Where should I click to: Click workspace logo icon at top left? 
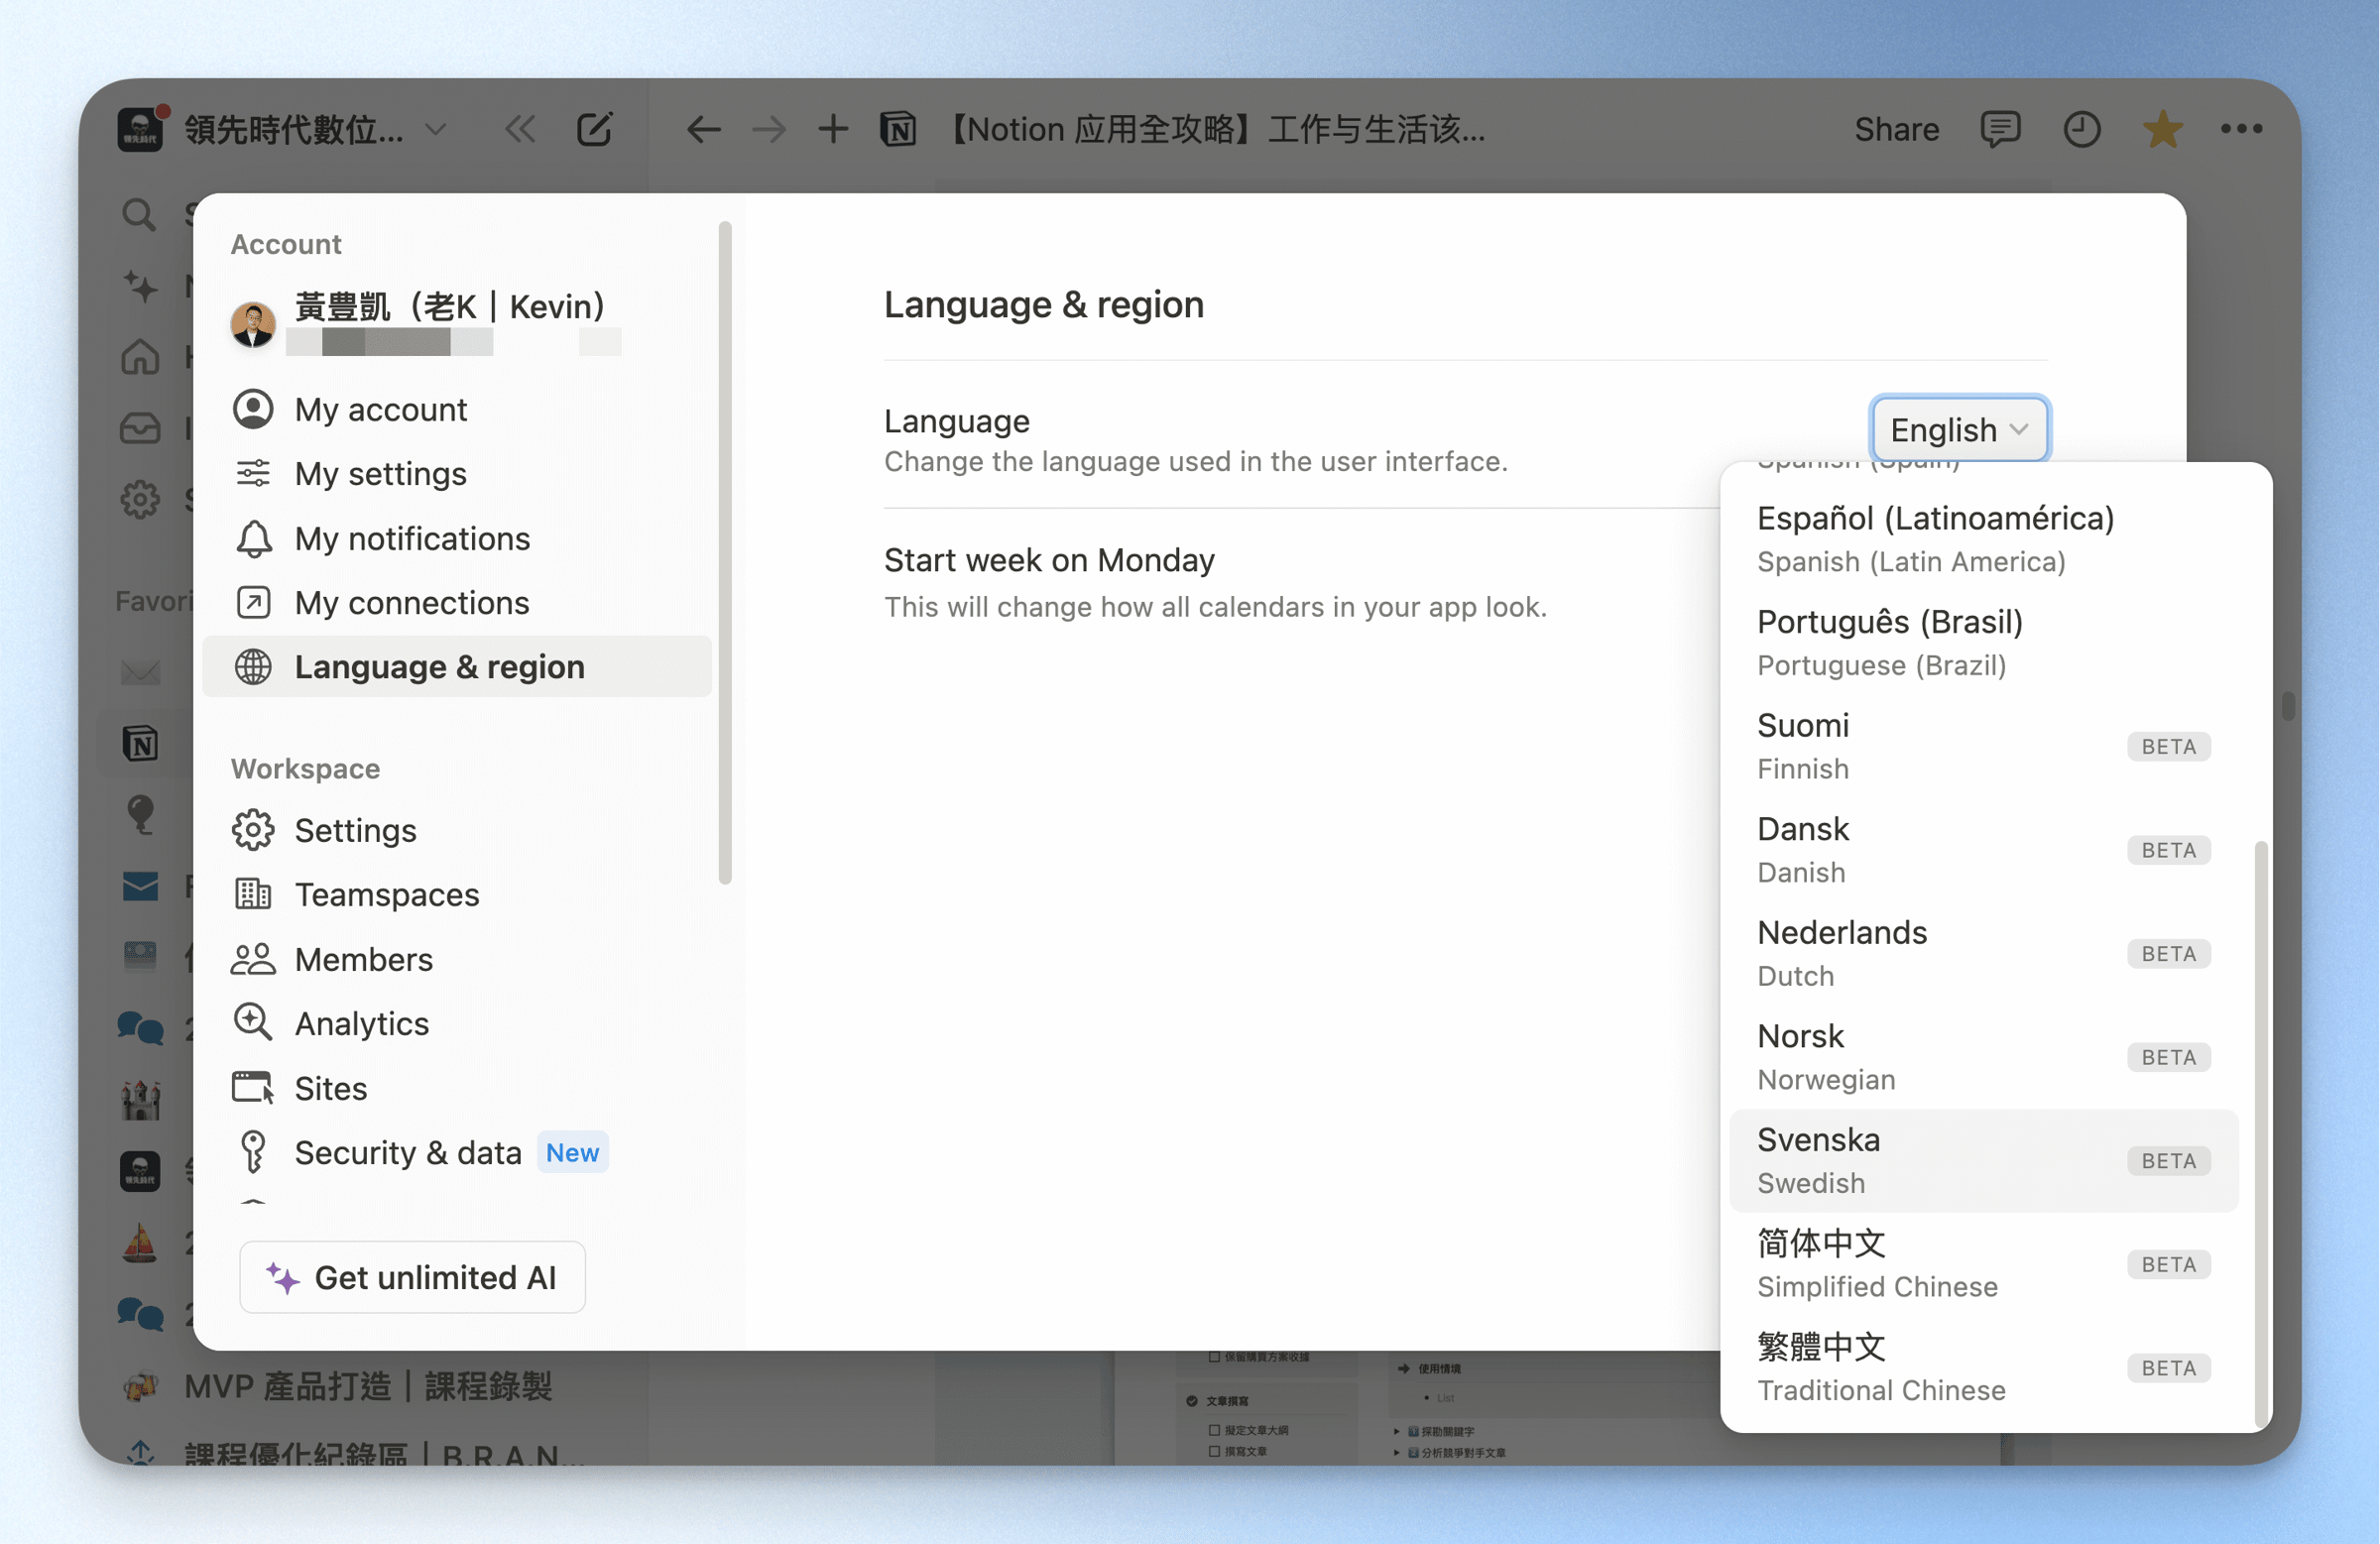coord(140,129)
